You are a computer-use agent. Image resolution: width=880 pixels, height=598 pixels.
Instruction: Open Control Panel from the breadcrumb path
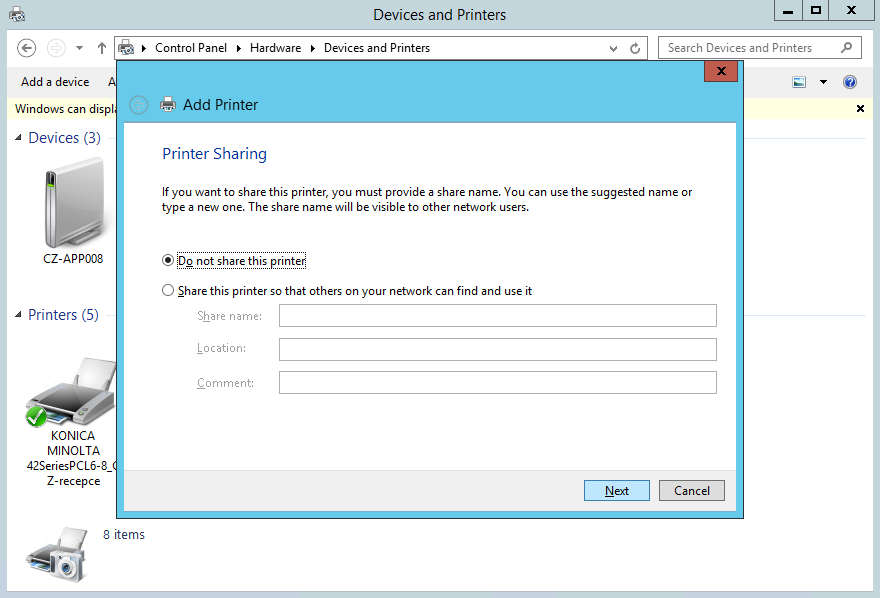[191, 47]
